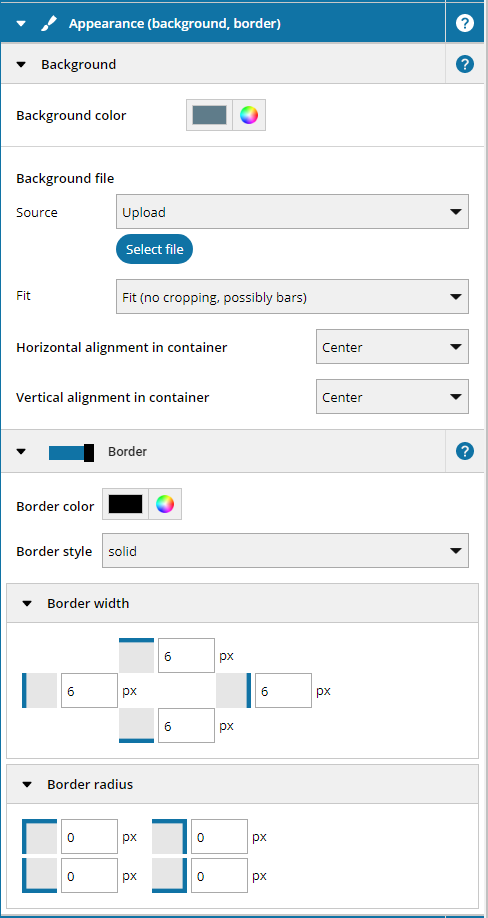Open the Fit dropdown
The image size is (488, 918).
293,297
